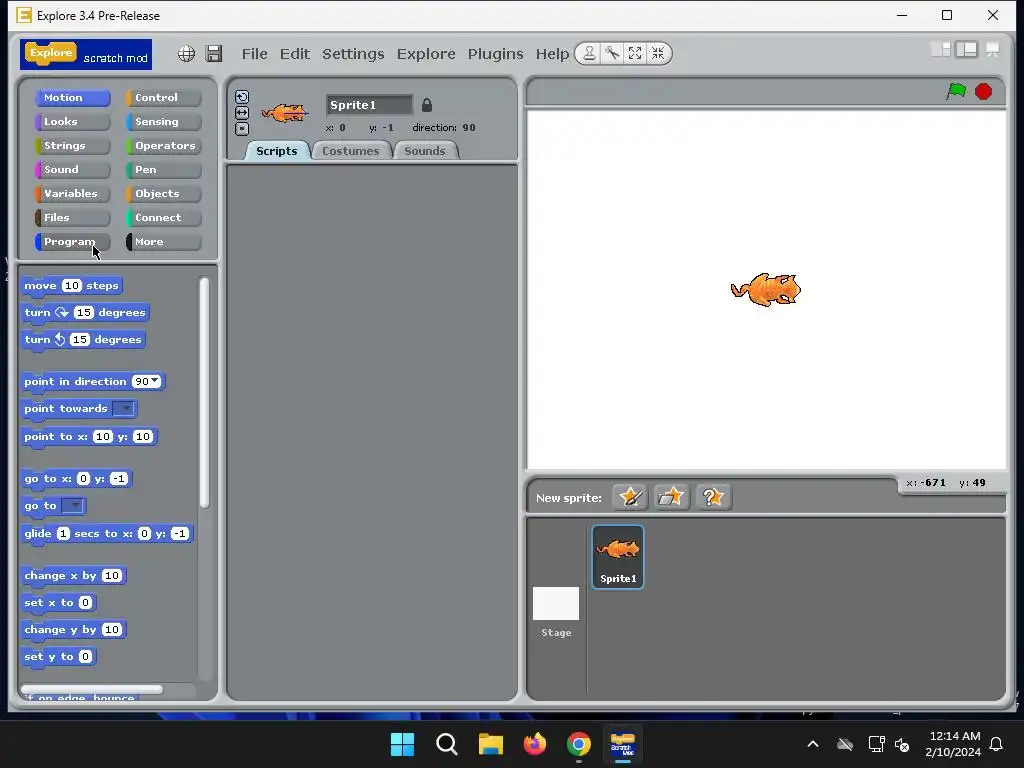The width and height of the screenshot is (1024, 768).
Task: Paint a new sprite icon
Action: coord(630,497)
